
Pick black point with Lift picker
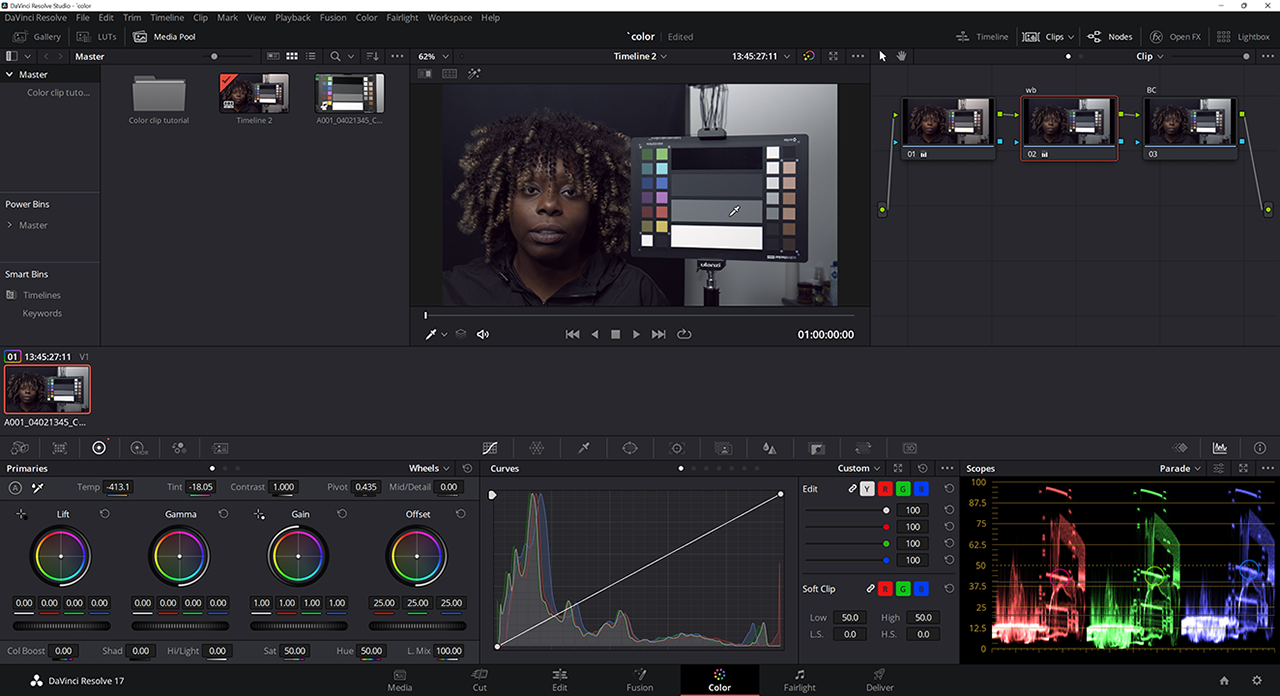click(21, 514)
